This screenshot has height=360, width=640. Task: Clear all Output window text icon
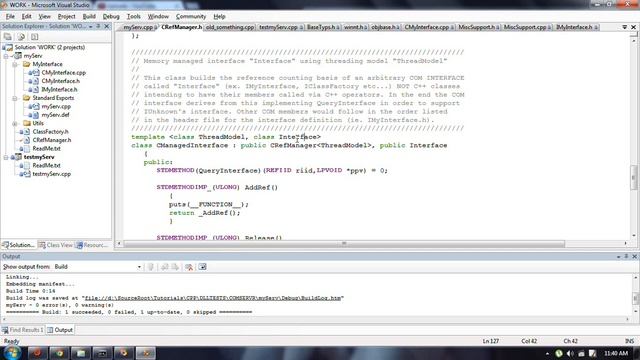[189, 267]
